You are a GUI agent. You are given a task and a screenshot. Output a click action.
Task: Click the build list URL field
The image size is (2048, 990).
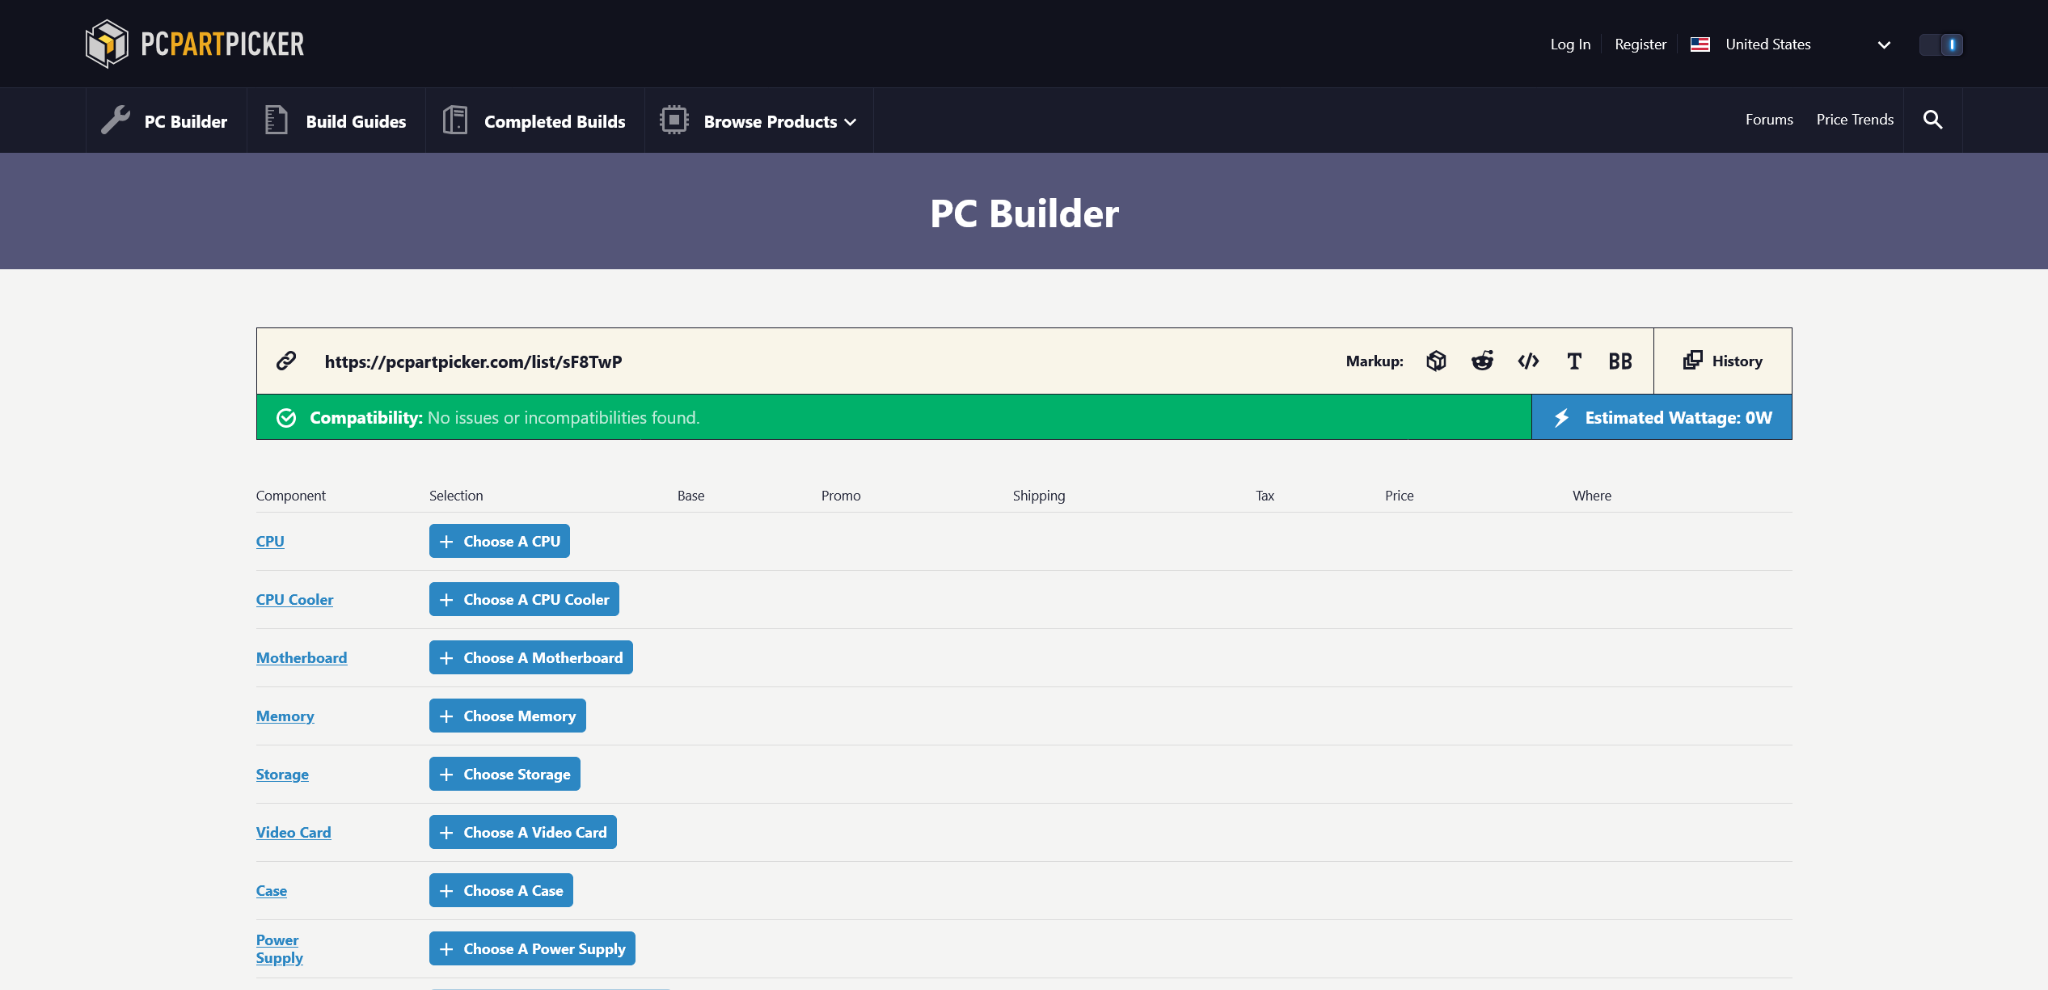click(x=473, y=361)
